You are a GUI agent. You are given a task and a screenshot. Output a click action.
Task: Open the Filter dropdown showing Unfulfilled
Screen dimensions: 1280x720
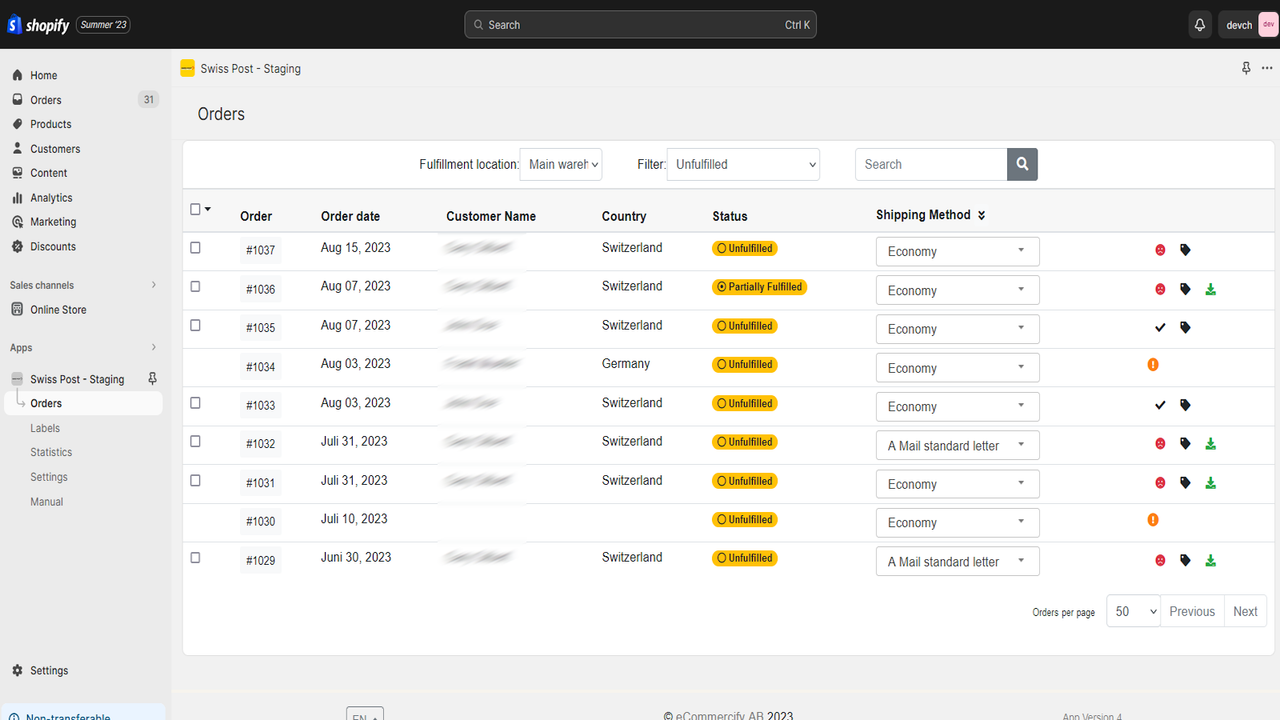coord(743,164)
